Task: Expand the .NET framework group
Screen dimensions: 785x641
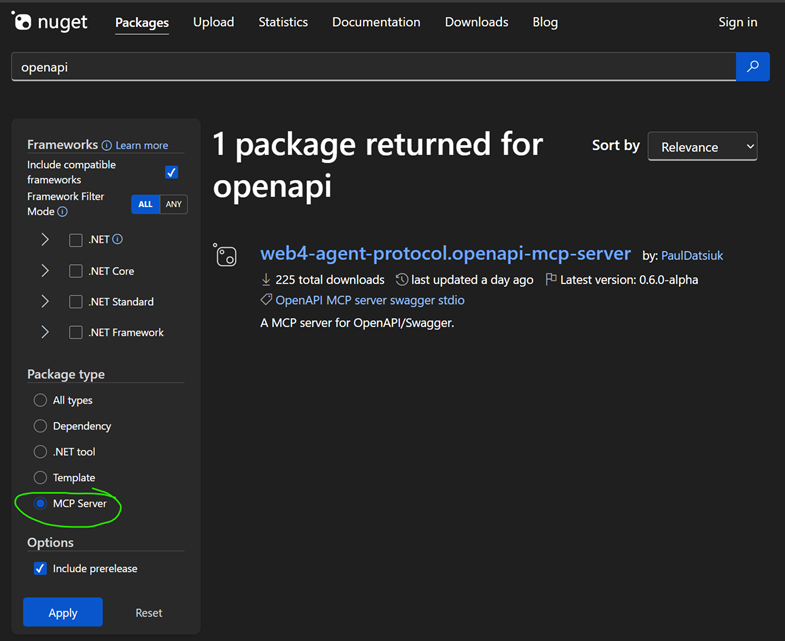Action: tap(45, 239)
